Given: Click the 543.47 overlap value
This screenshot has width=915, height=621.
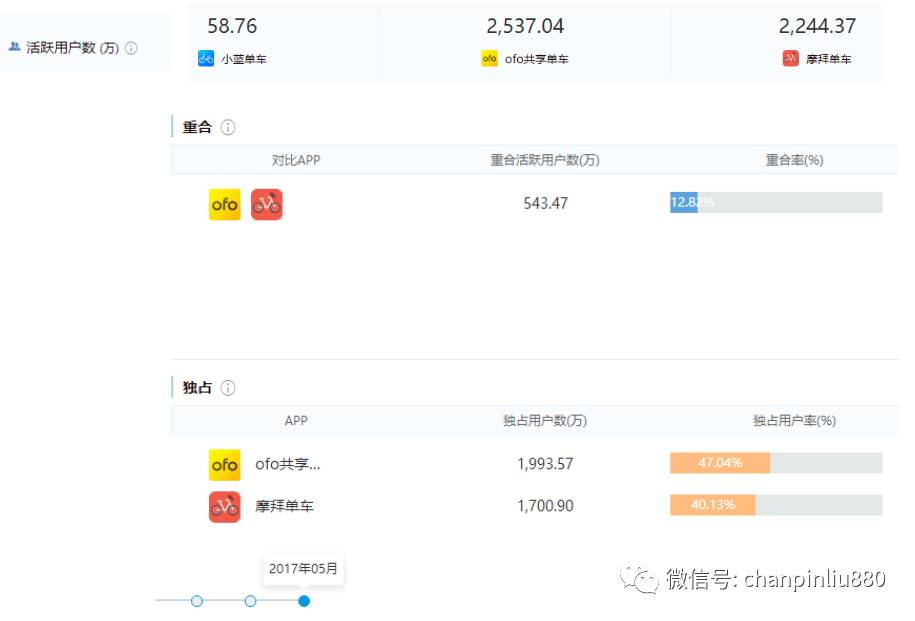Looking at the screenshot, I should coord(546,203).
